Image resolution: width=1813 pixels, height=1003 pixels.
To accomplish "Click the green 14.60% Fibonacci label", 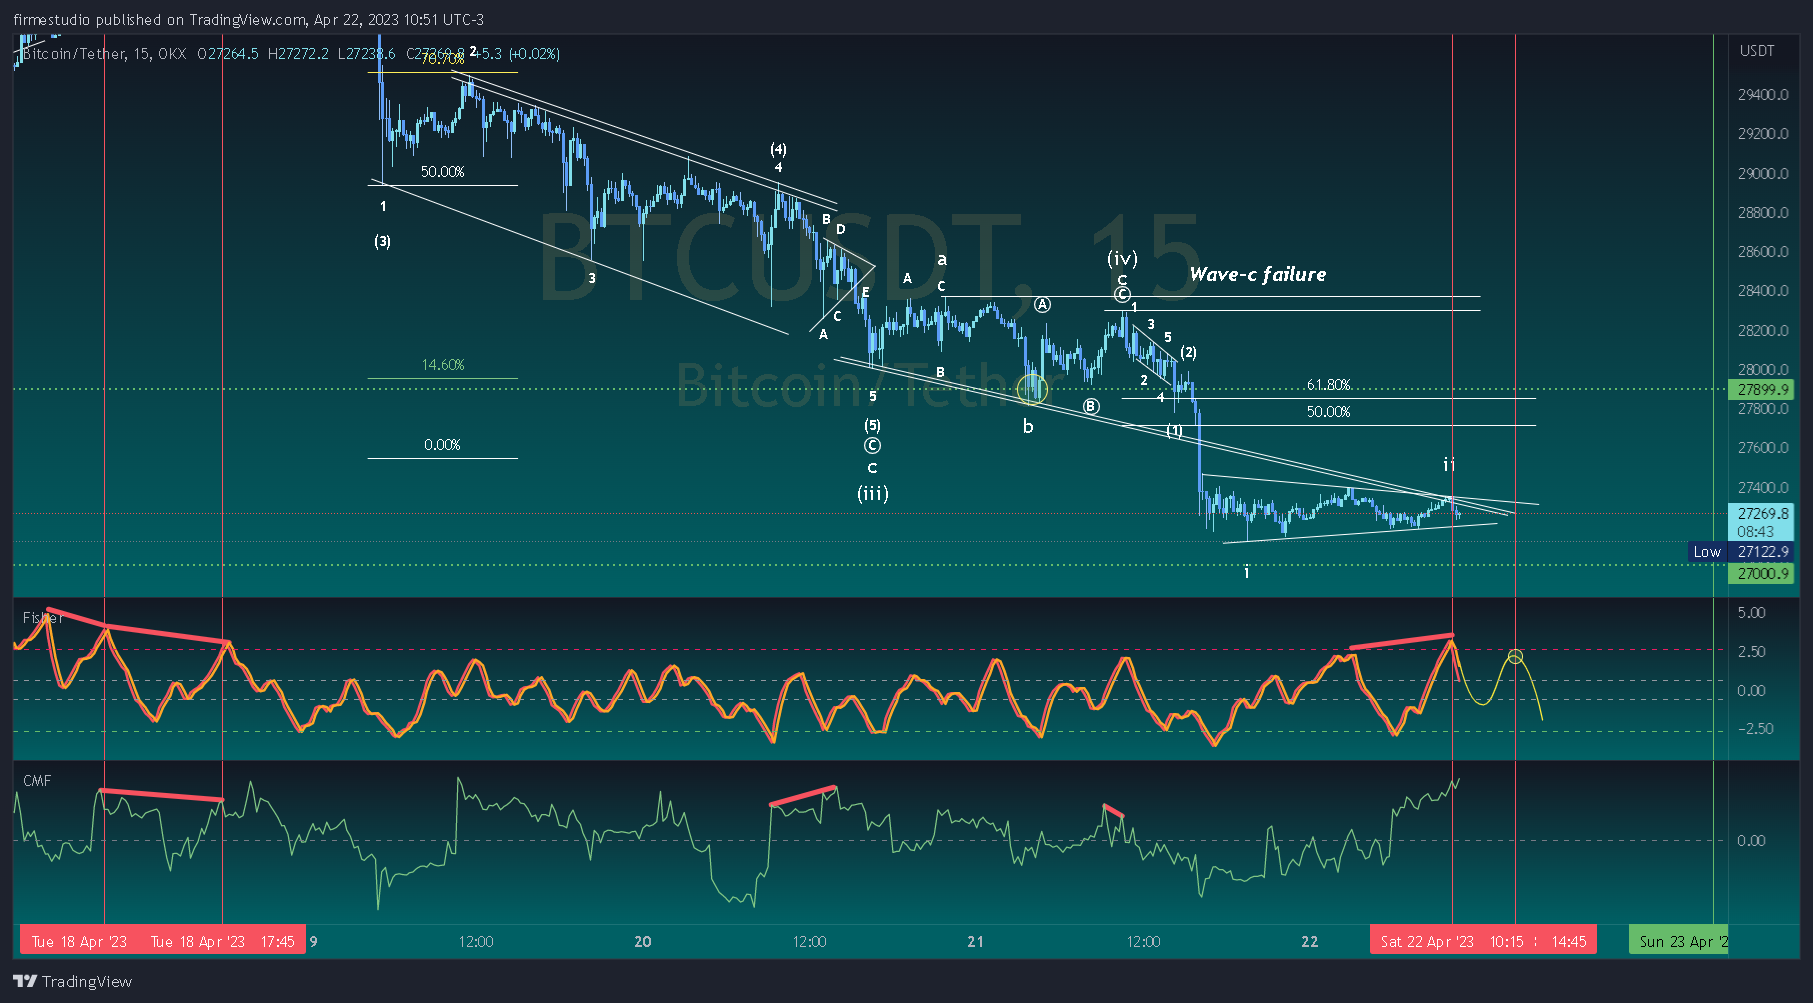I will (x=443, y=365).
